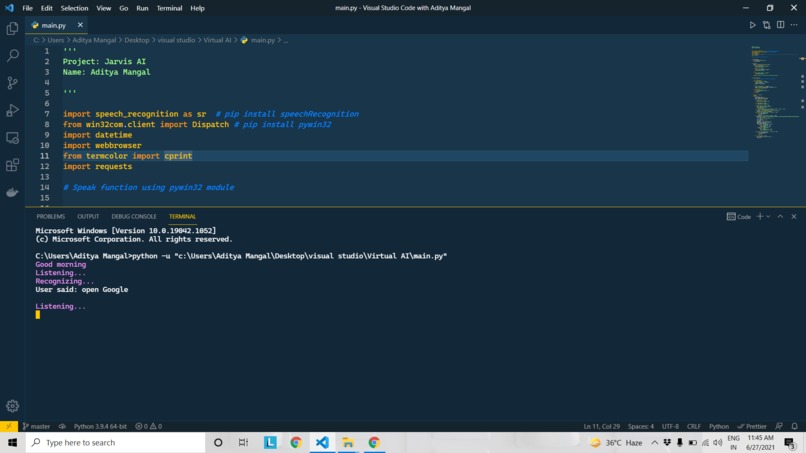Click the remote window indicator in status bar
The width and height of the screenshot is (806, 453).
coord(9,426)
